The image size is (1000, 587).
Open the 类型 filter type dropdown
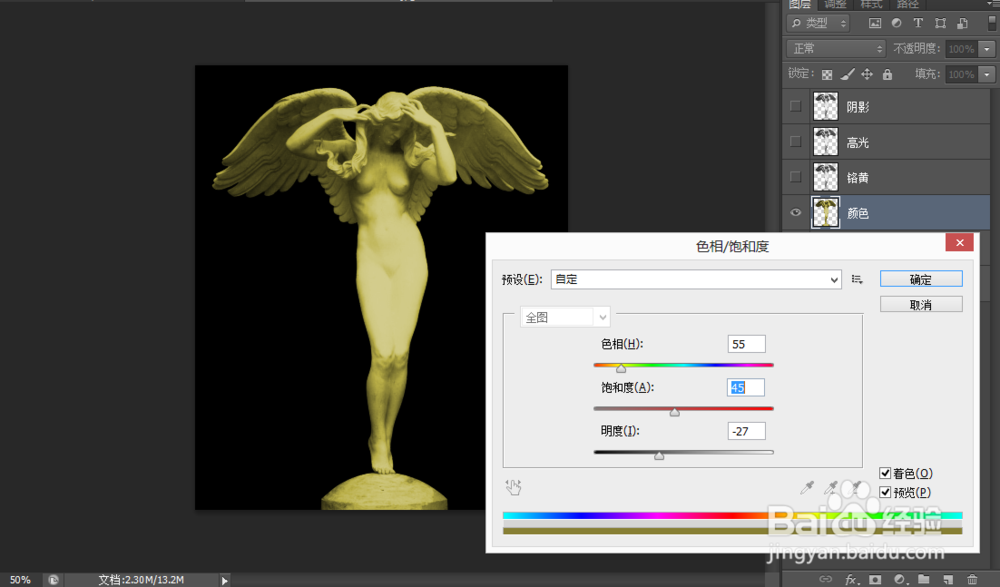click(x=819, y=24)
